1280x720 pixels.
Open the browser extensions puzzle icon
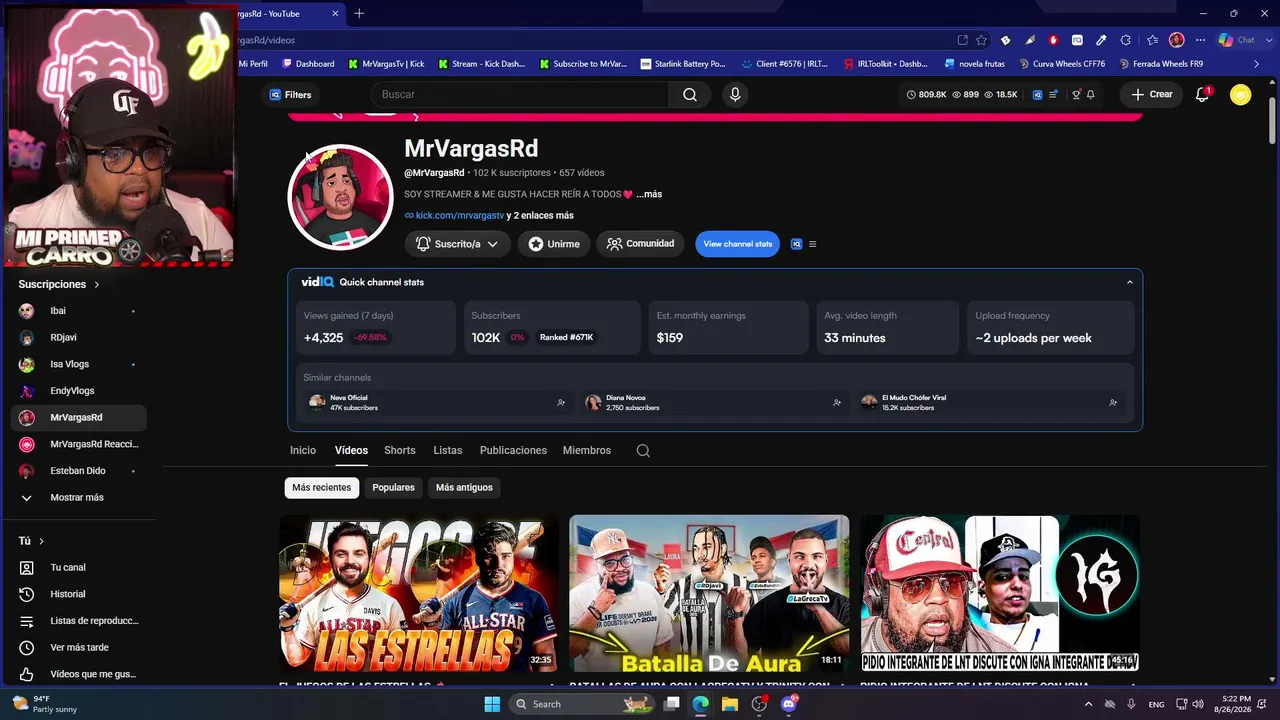[1126, 40]
